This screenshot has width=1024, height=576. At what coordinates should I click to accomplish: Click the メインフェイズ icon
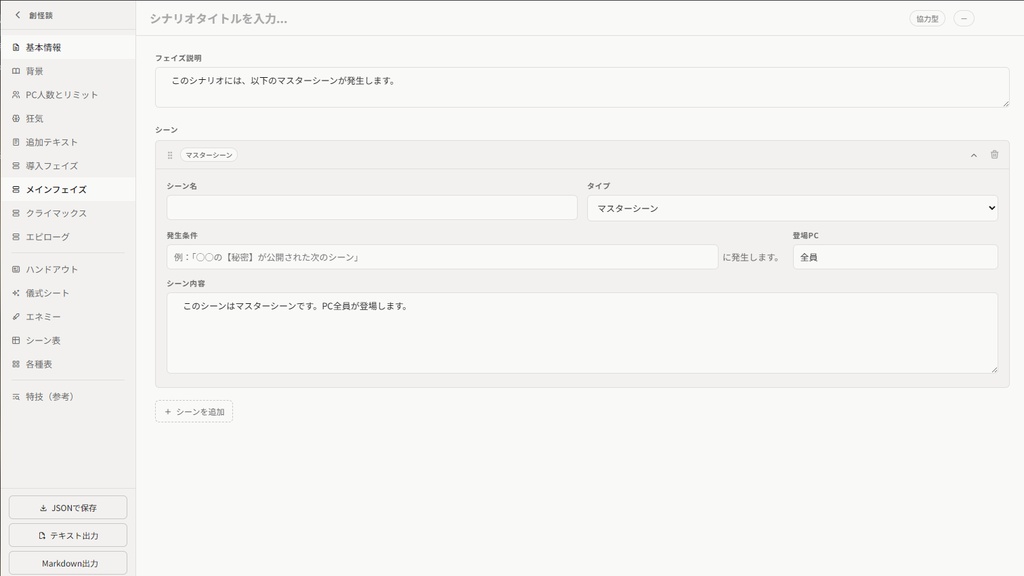pos(16,189)
